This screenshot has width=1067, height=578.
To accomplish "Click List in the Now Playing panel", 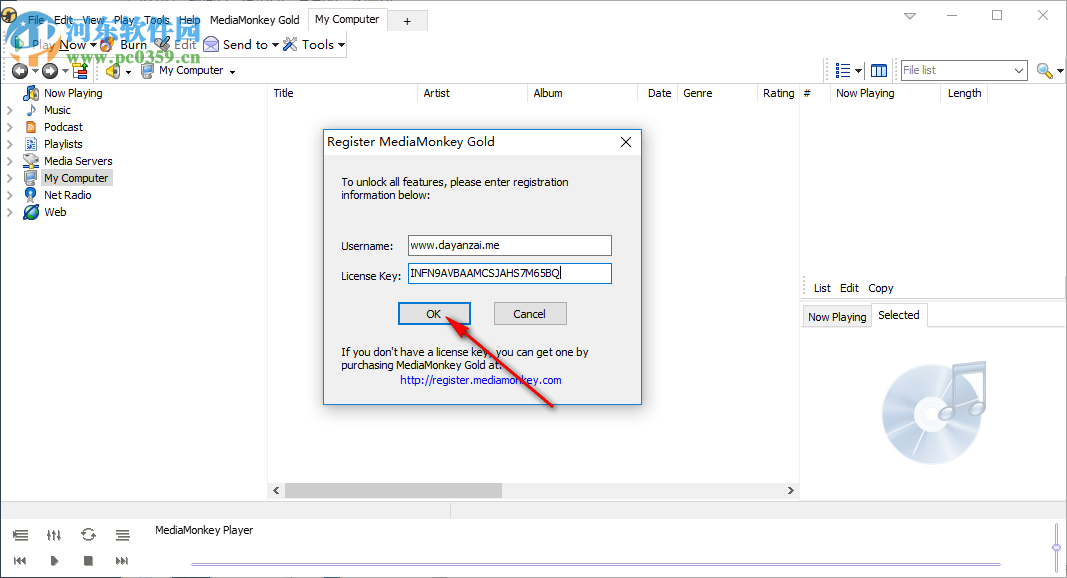I will (x=822, y=288).
